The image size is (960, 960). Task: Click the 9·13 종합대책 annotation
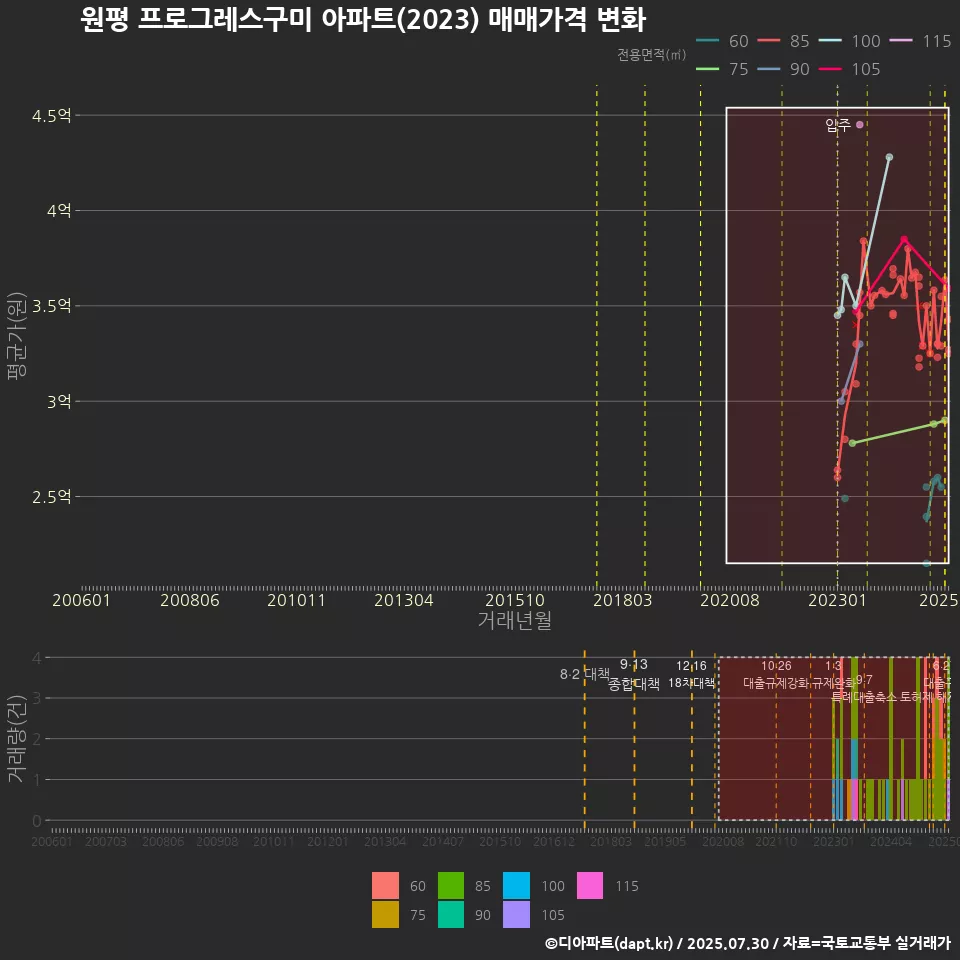[x=634, y=674]
